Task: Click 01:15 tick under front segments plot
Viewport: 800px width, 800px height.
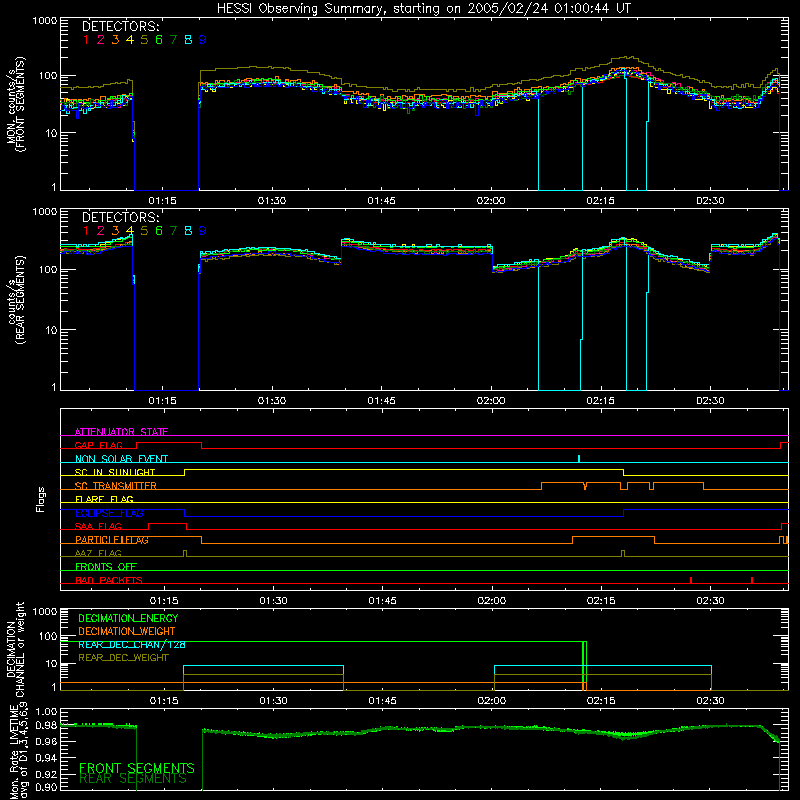Action: tap(163, 201)
